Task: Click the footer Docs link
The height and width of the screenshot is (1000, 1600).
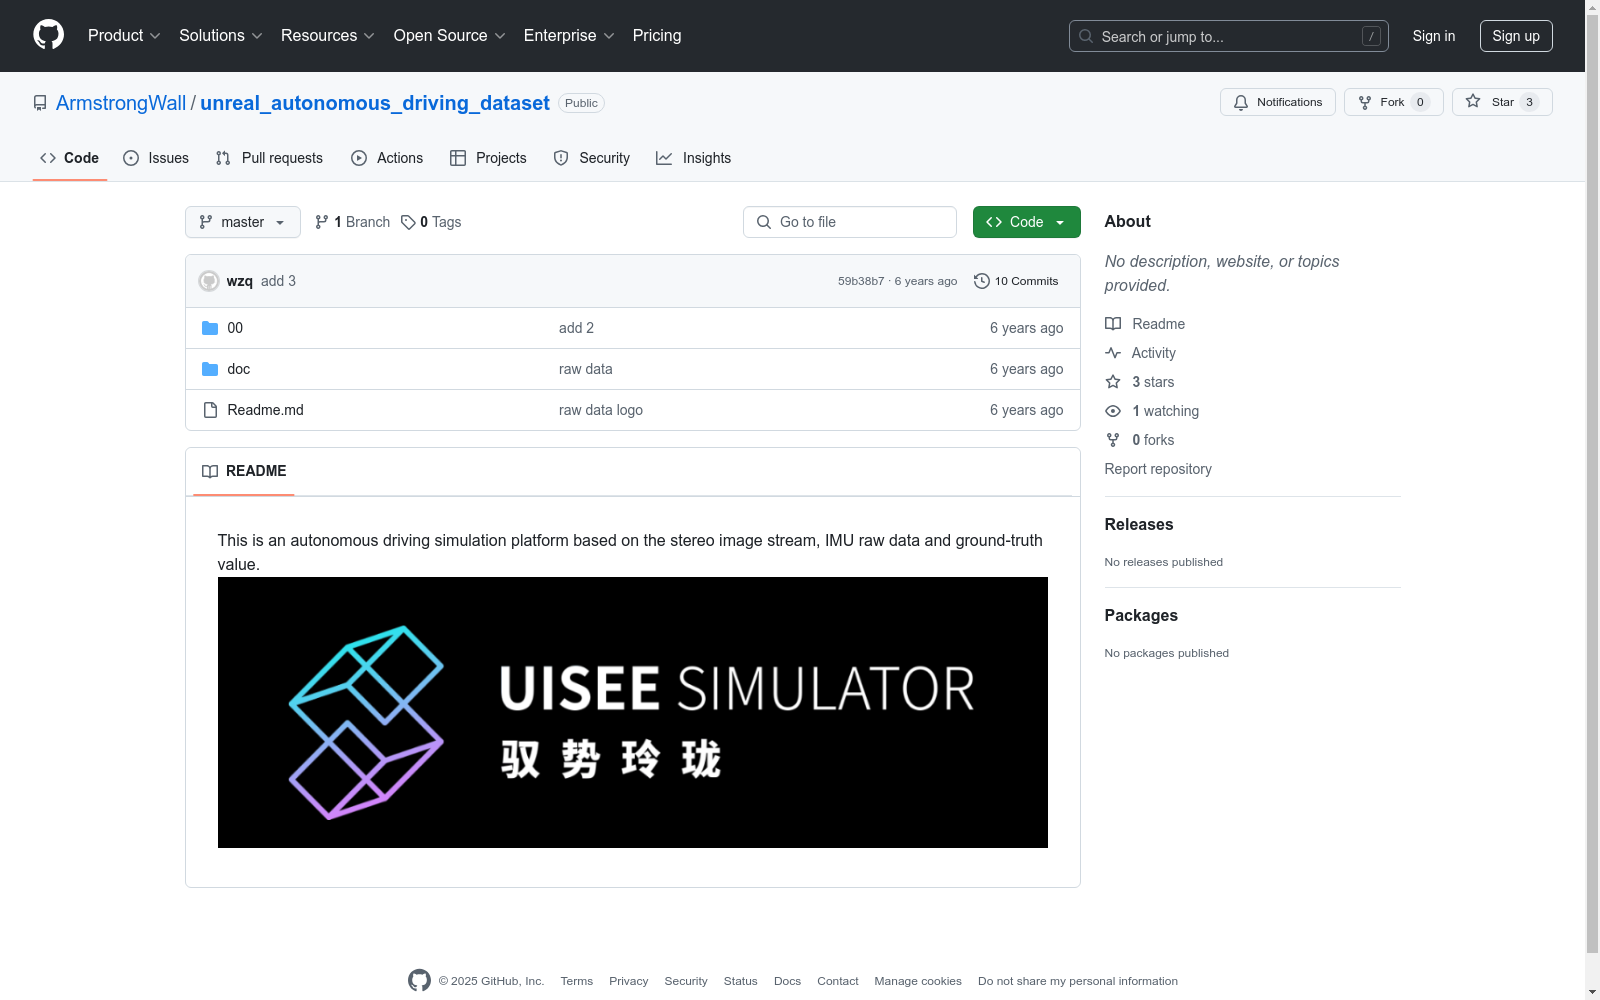Action: 787,981
